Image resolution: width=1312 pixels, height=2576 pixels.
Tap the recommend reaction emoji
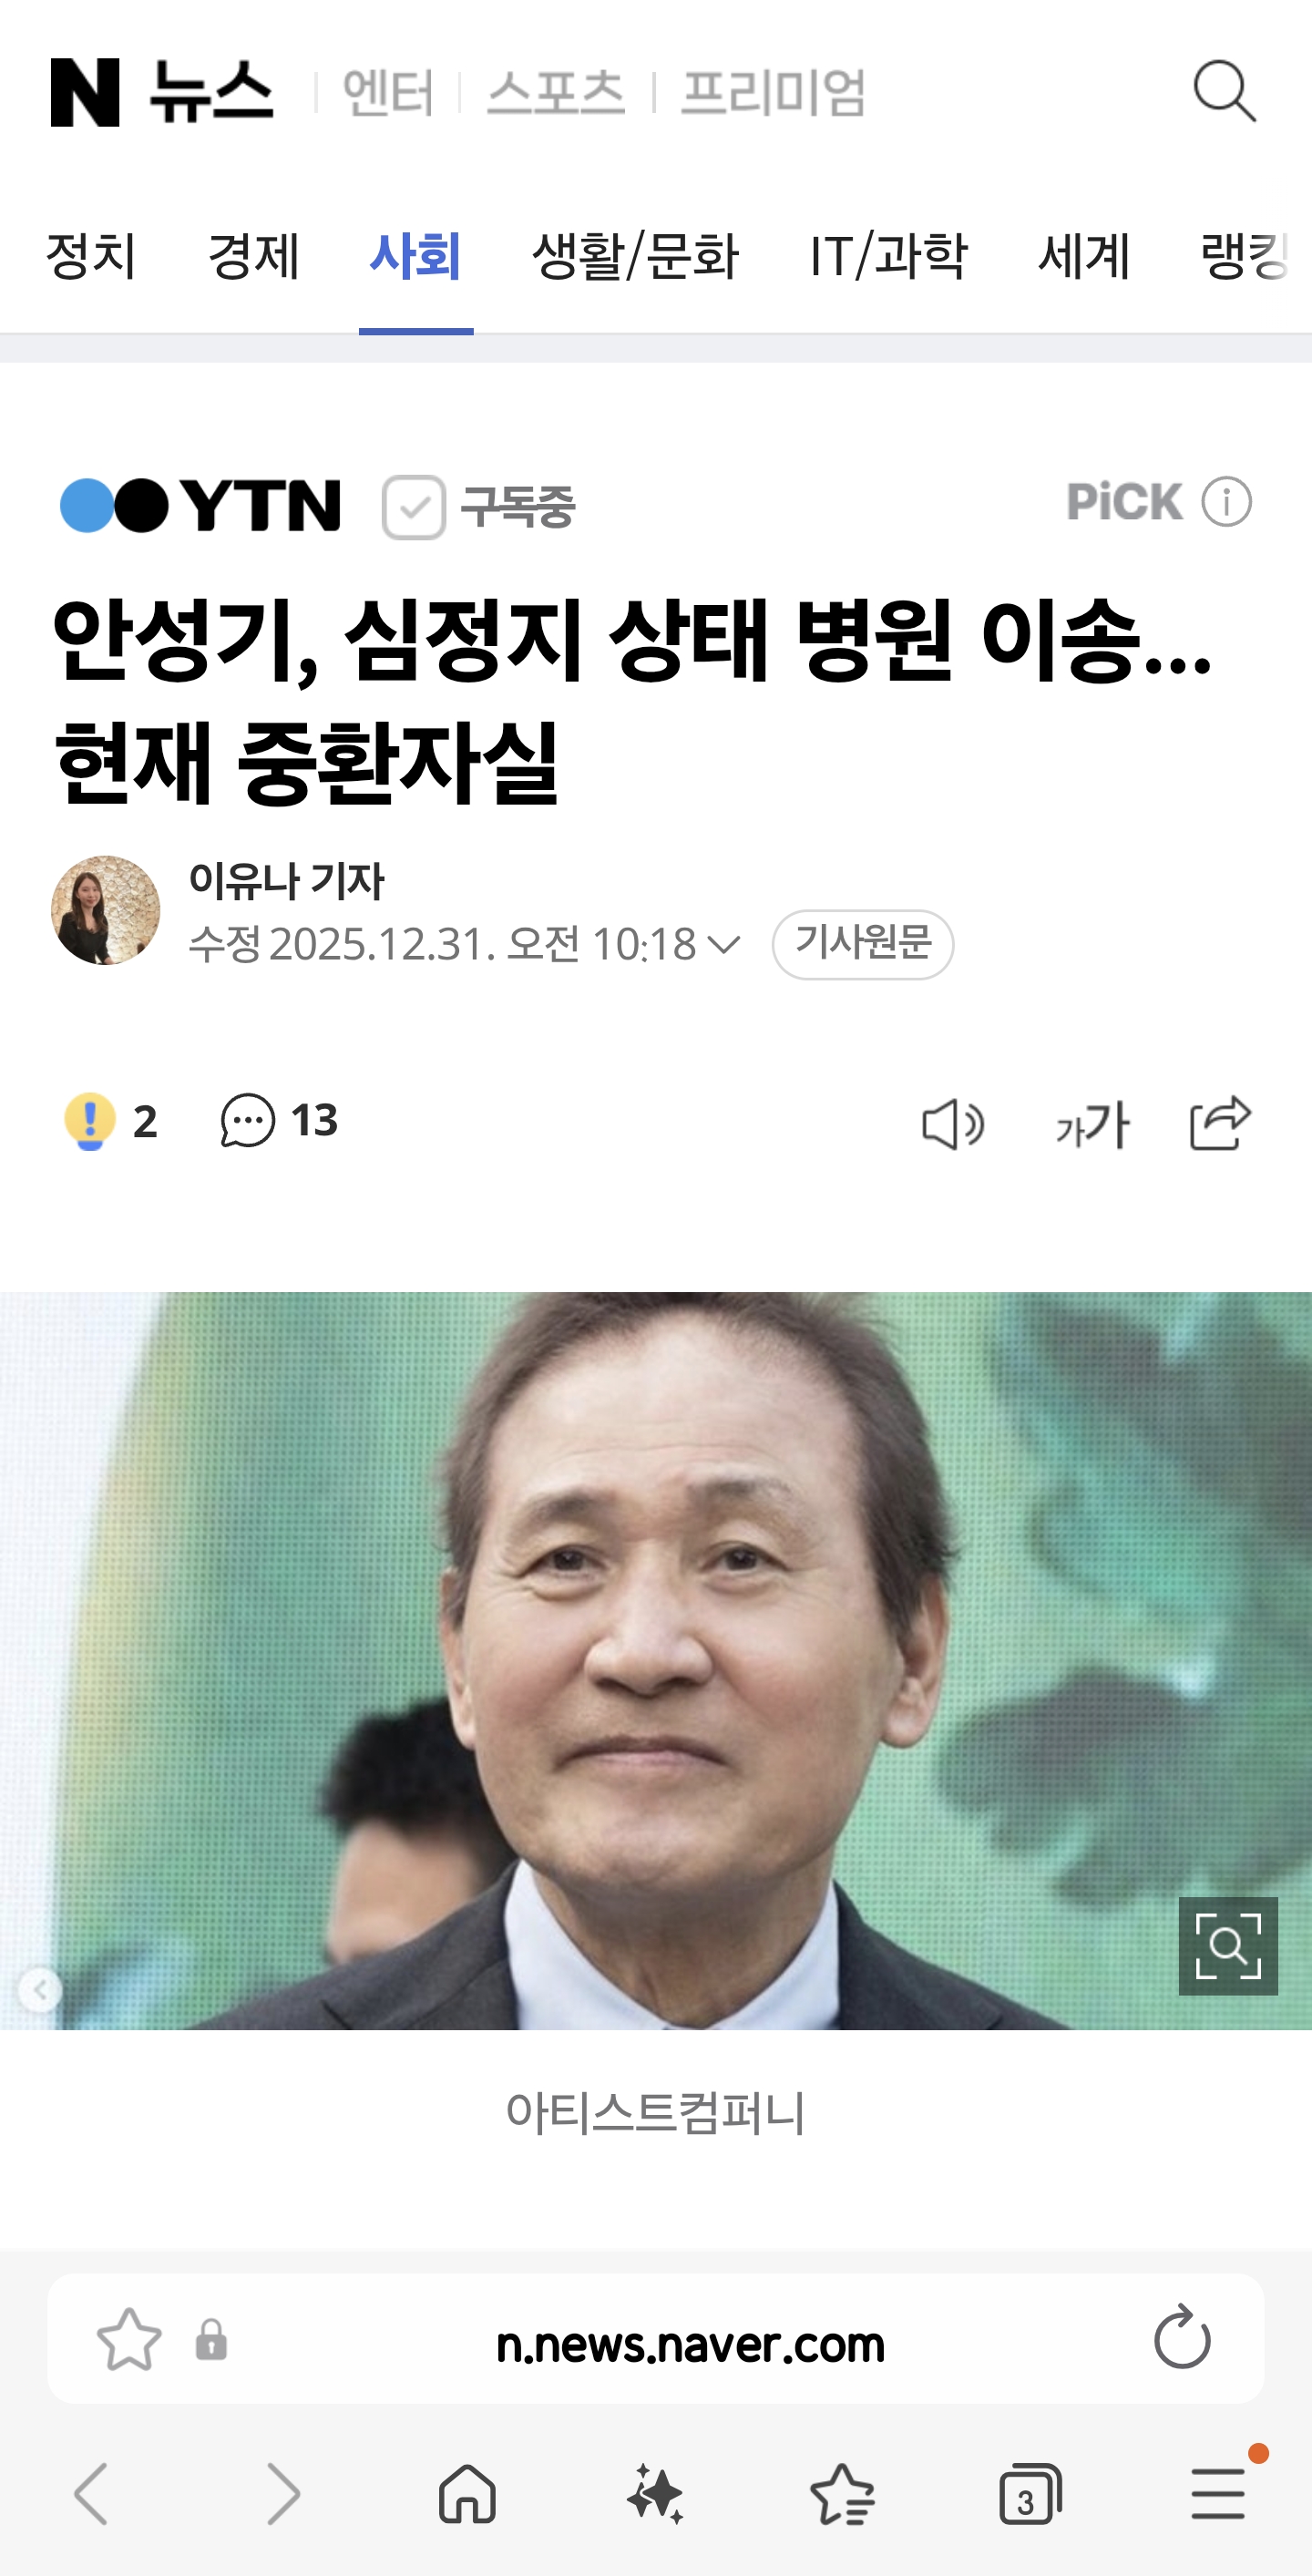89,1121
